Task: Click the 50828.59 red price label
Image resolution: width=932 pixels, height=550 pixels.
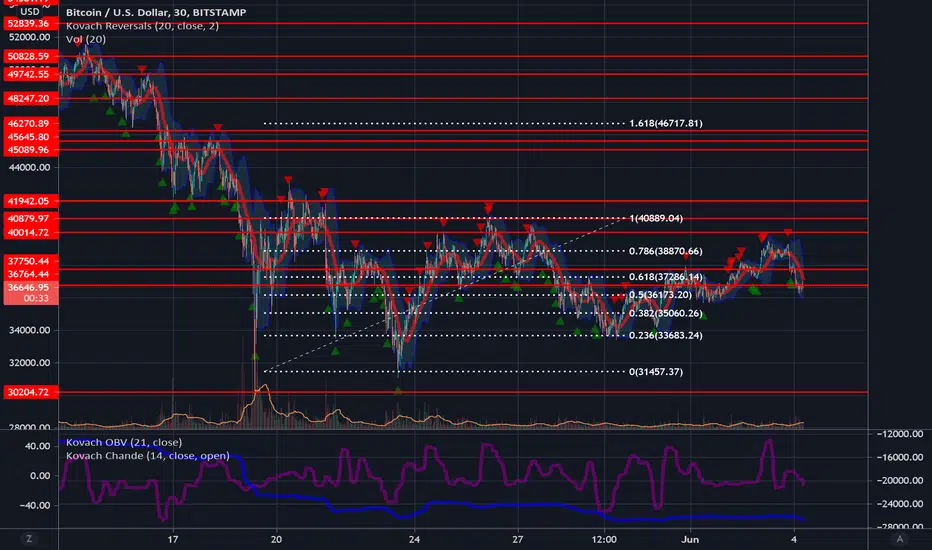Action: click(x=31, y=56)
